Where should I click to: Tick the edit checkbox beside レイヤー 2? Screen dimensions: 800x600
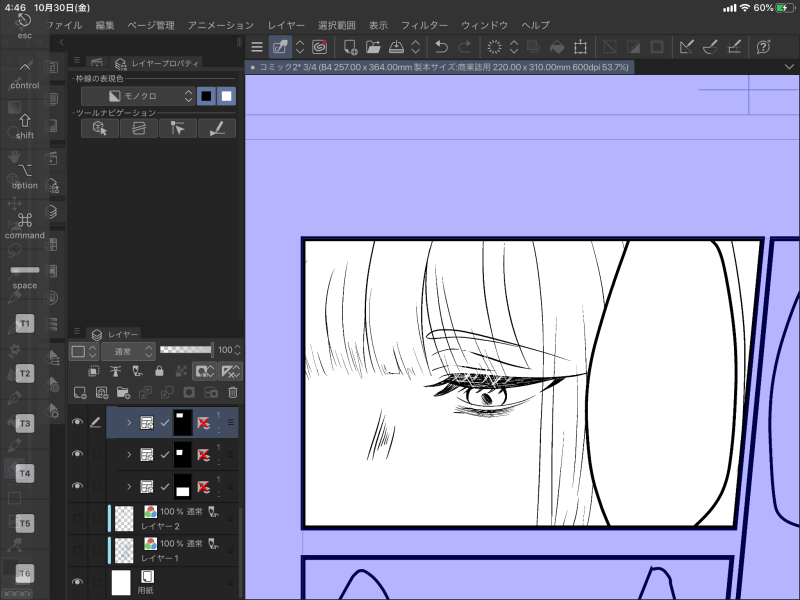pyautogui.click(x=96, y=518)
